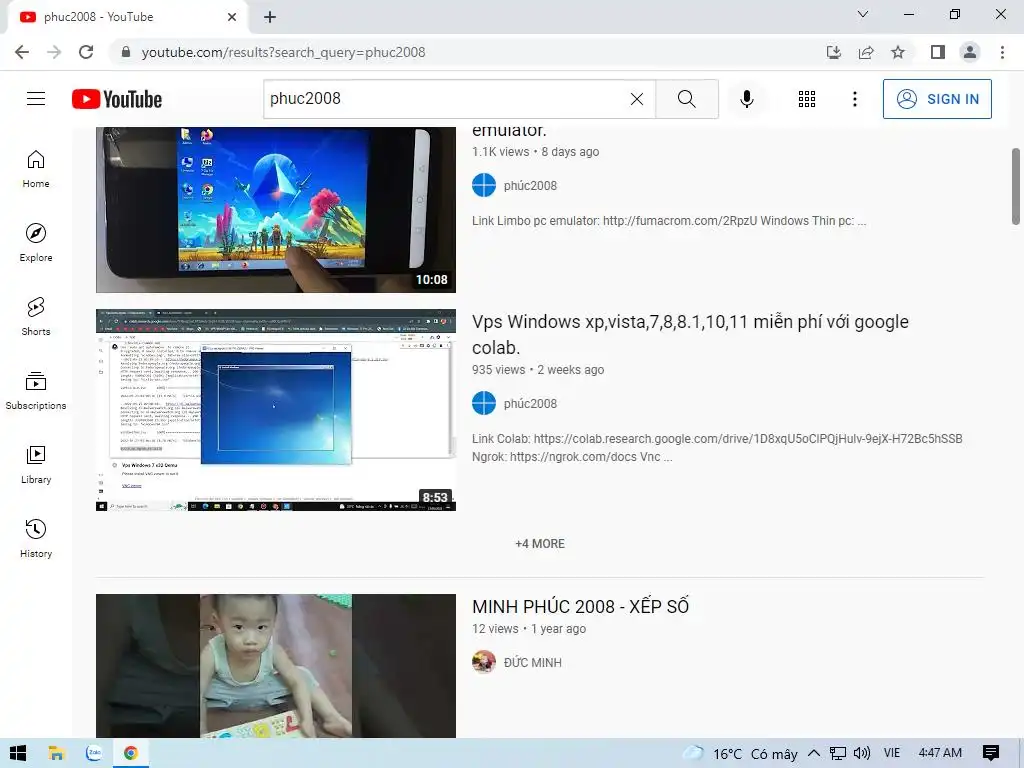The width and height of the screenshot is (1024, 768).
Task: Show hidden system tray icons chevron
Action: click(x=814, y=753)
